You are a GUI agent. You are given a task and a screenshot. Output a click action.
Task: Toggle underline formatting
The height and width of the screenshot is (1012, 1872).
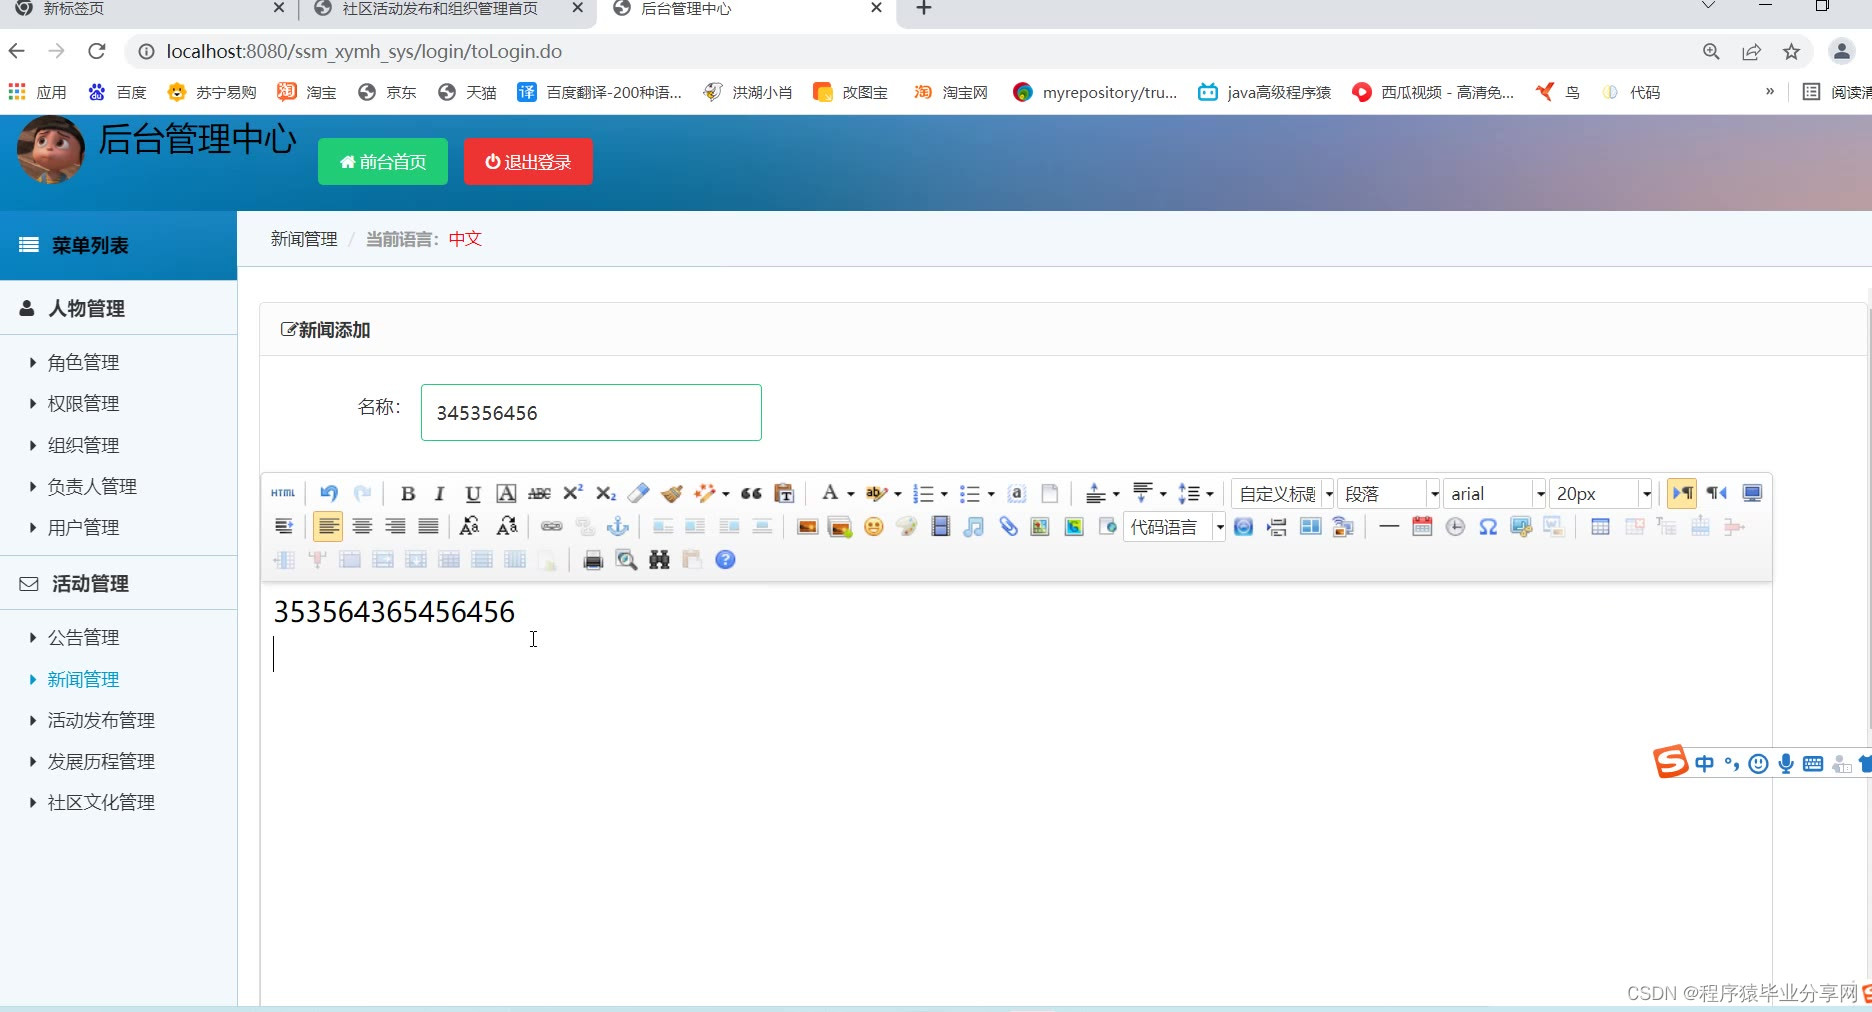pos(473,493)
